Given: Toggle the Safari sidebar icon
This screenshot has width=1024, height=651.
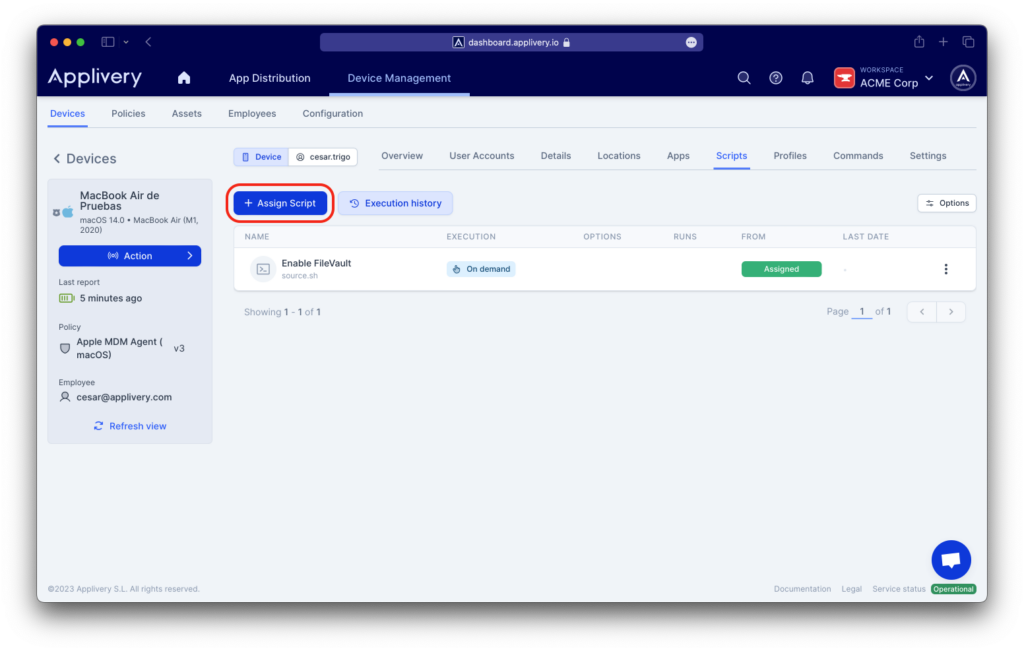Looking at the screenshot, I should click(108, 42).
